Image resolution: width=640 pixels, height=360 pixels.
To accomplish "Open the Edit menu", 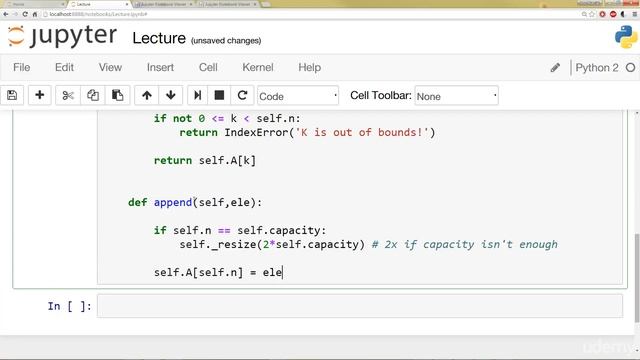I will [64, 67].
